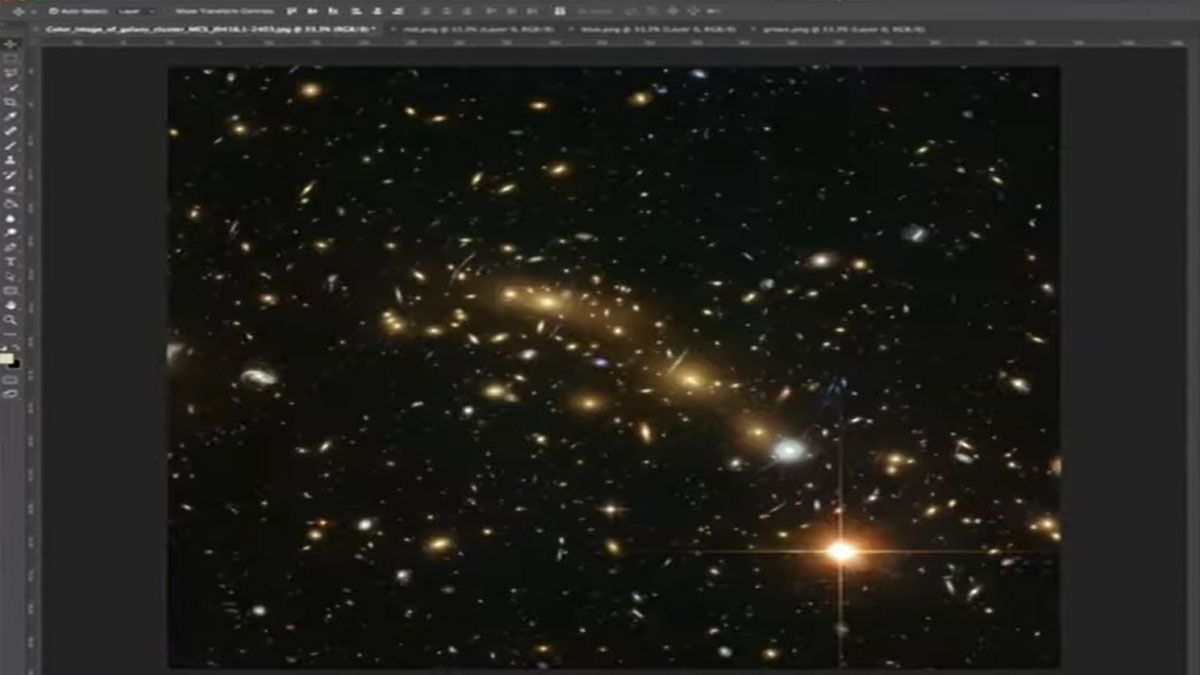The height and width of the screenshot is (675, 1200).
Task: Select the Rectangular Marquee tool
Action: [10, 58]
